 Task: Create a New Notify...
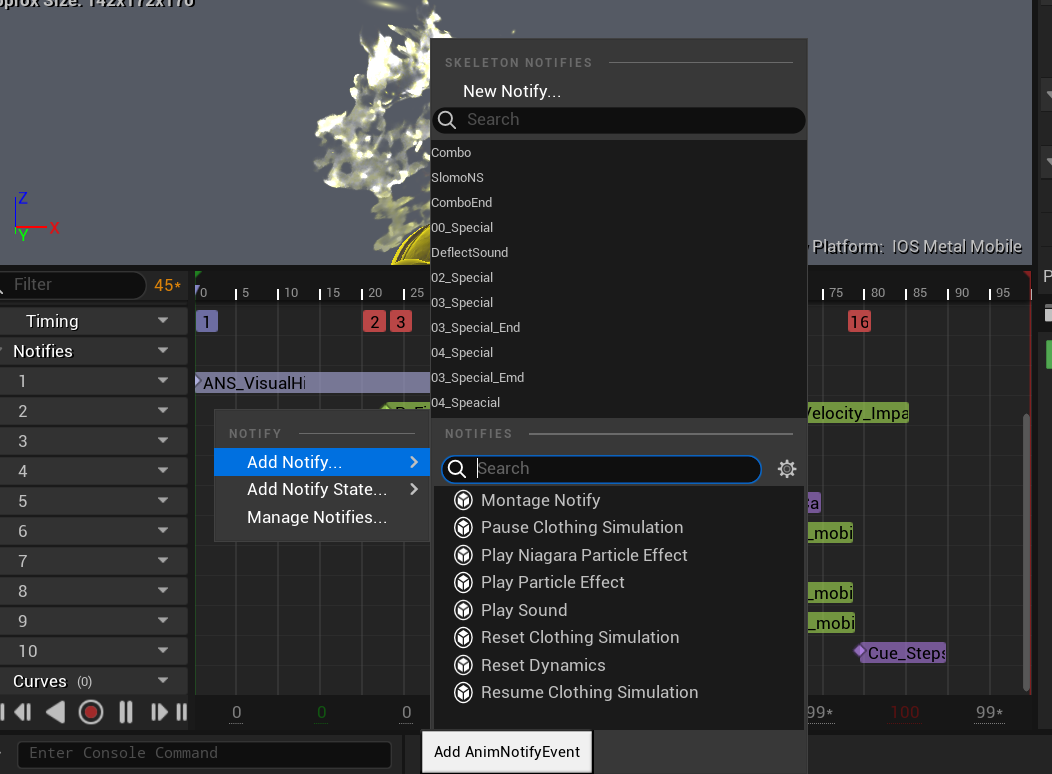click(x=511, y=91)
